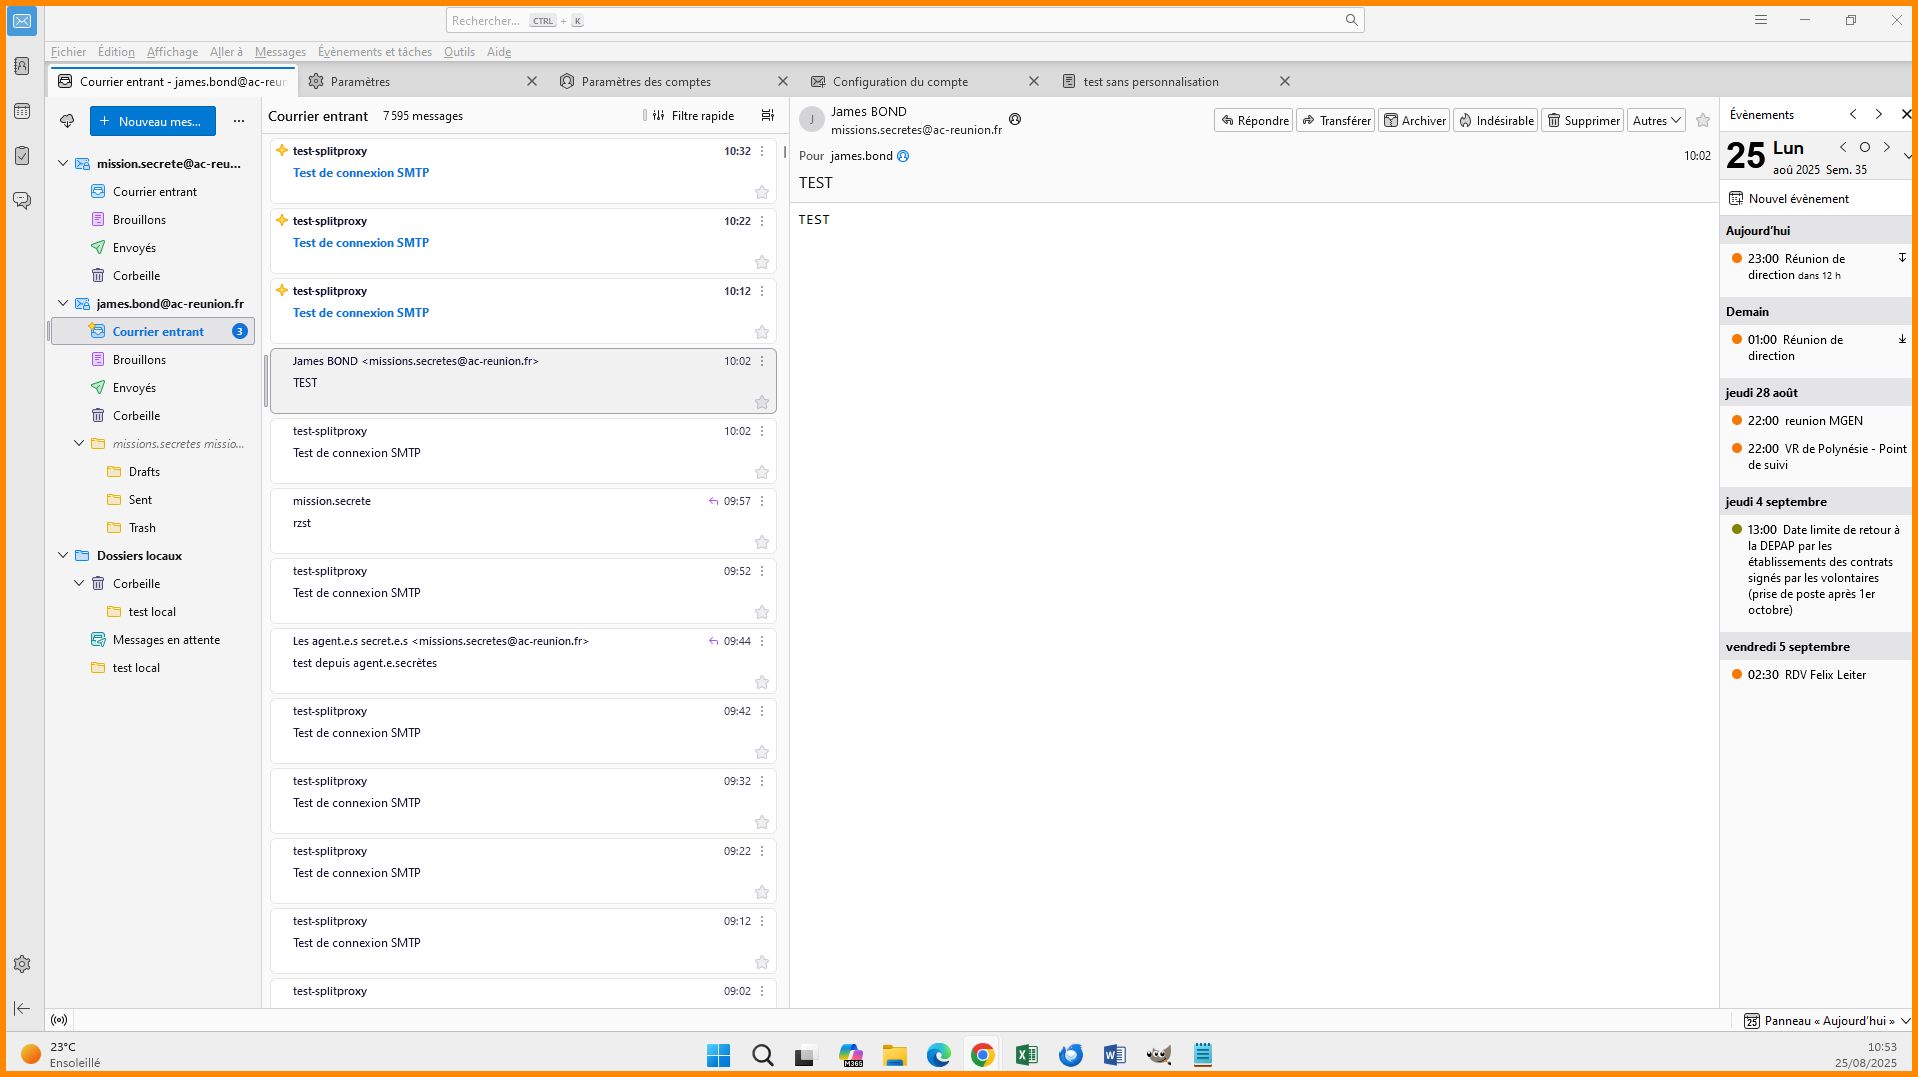Toggle the Filtre rapide bar

(693, 116)
